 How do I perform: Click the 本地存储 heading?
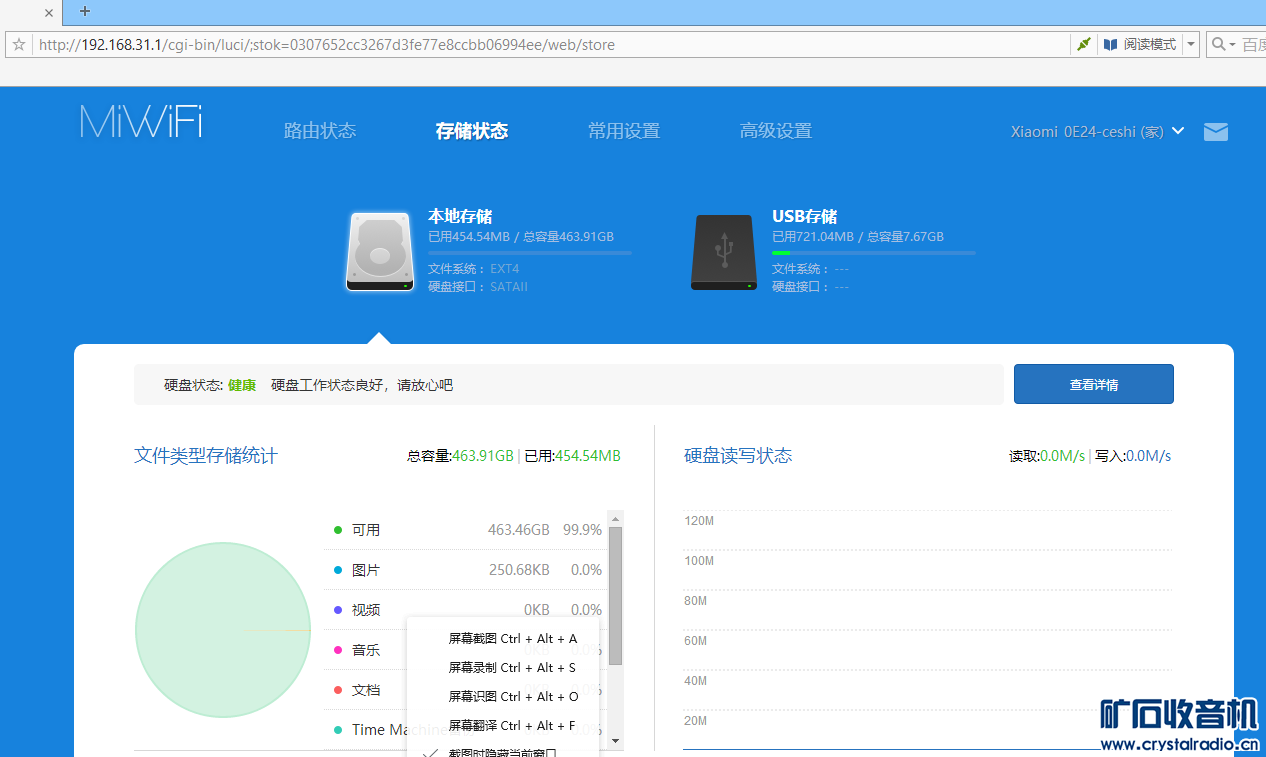point(460,216)
